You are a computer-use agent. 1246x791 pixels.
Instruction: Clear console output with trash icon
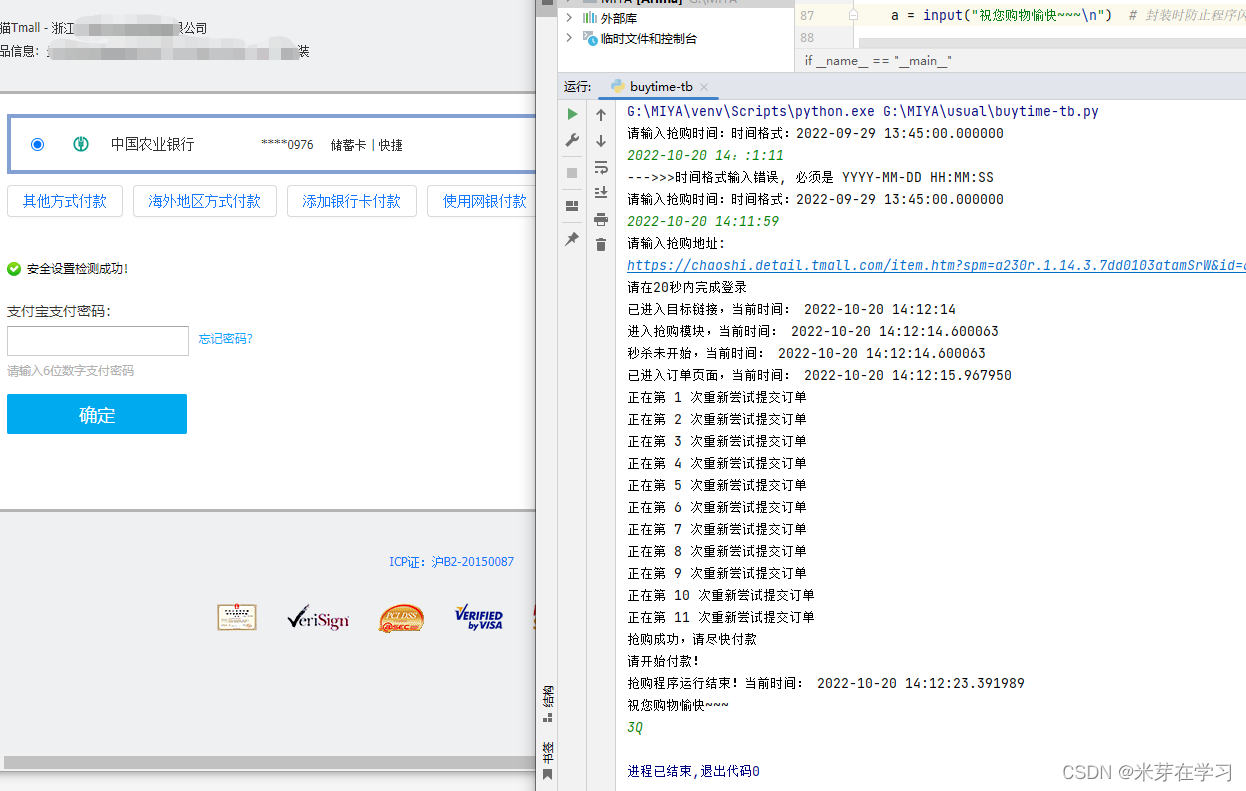click(601, 245)
